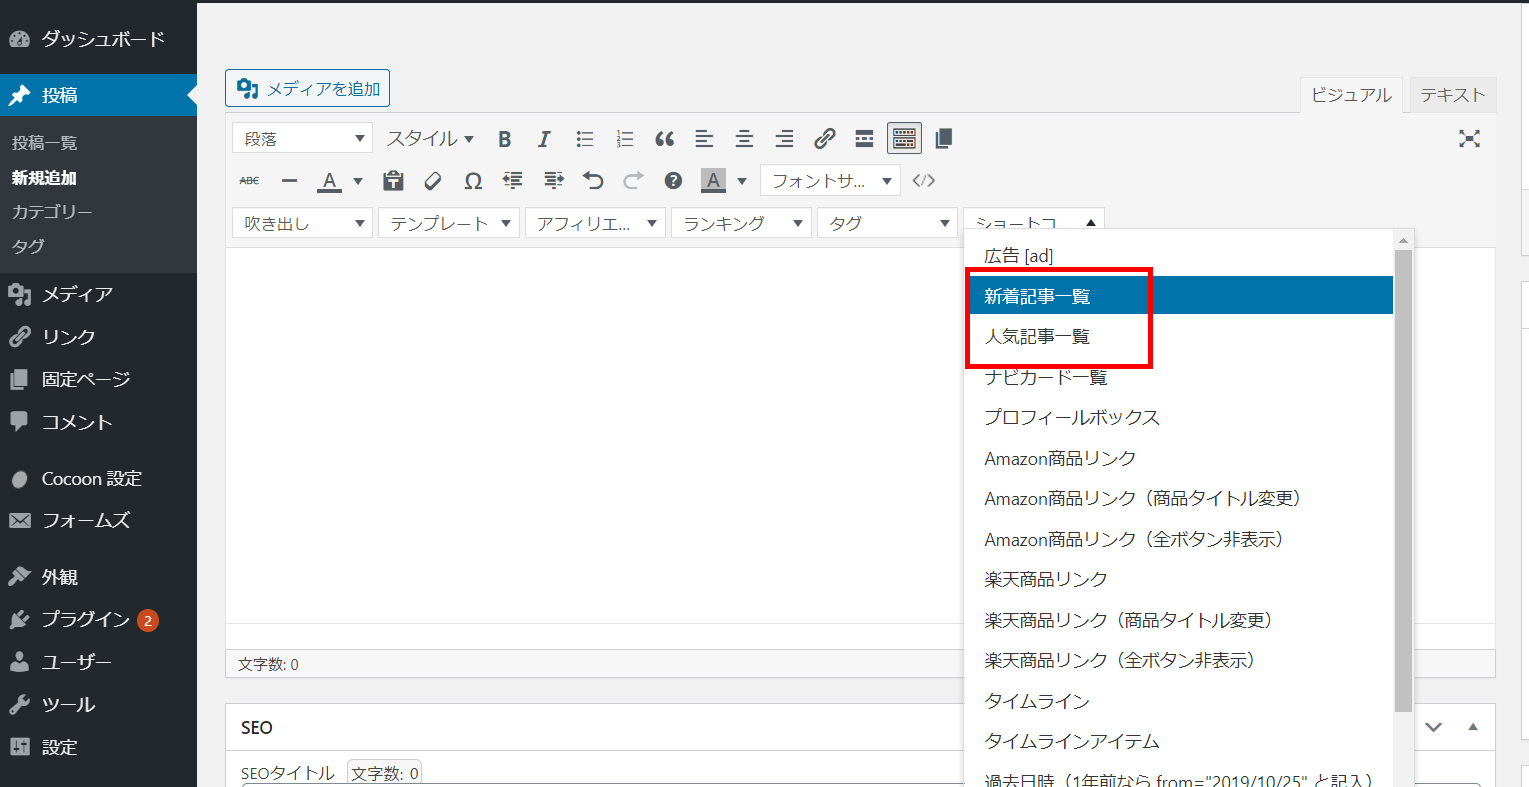Viewport: 1529px width, 787px height.
Task: Insert special character with omega icon
Action: (473, 181)
